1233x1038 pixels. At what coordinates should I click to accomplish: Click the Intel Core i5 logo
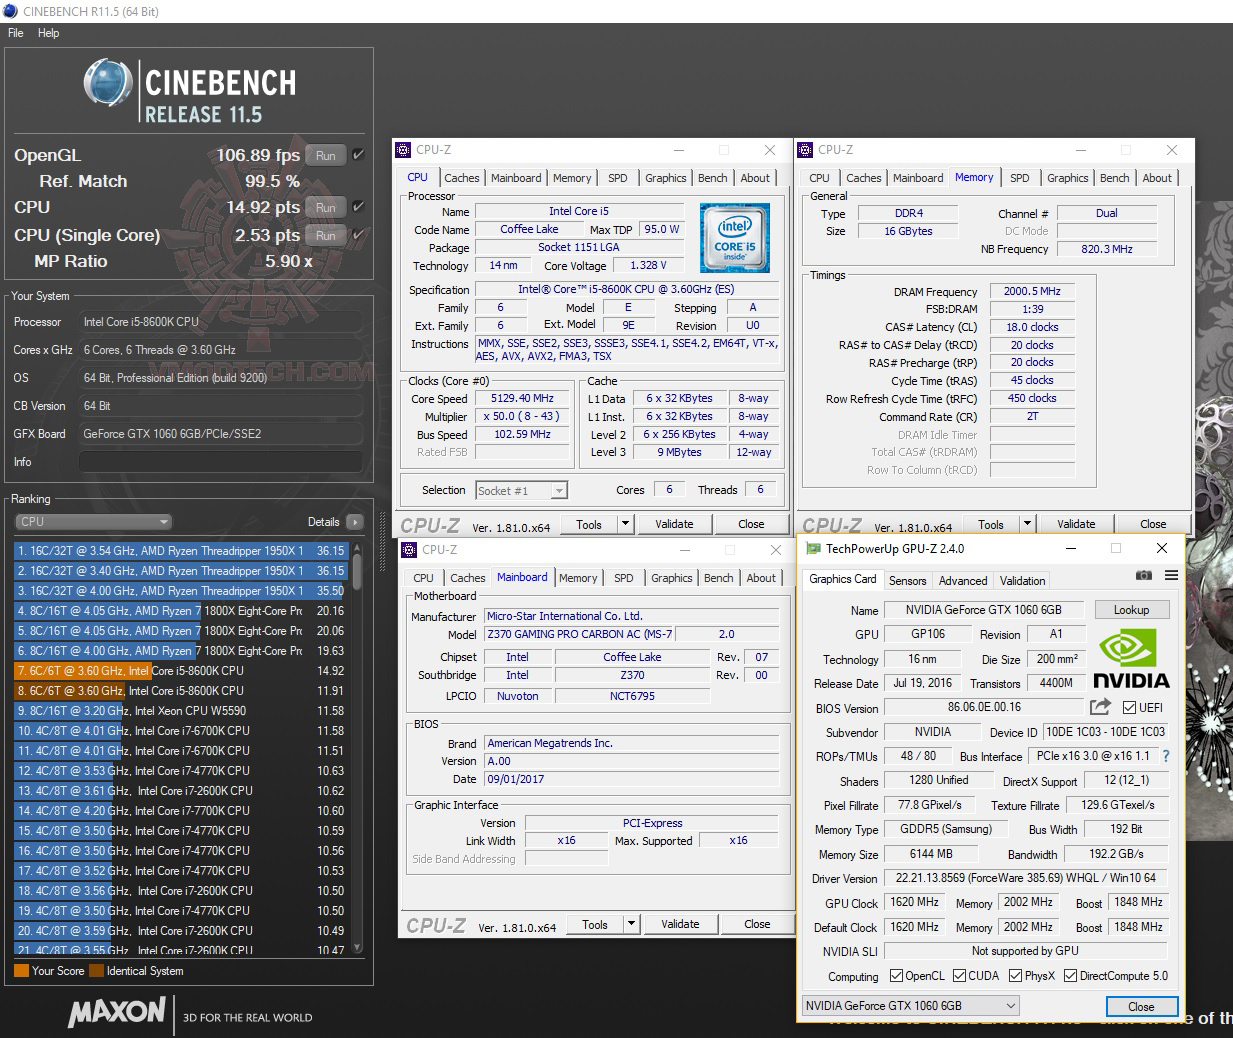(735, 238)
